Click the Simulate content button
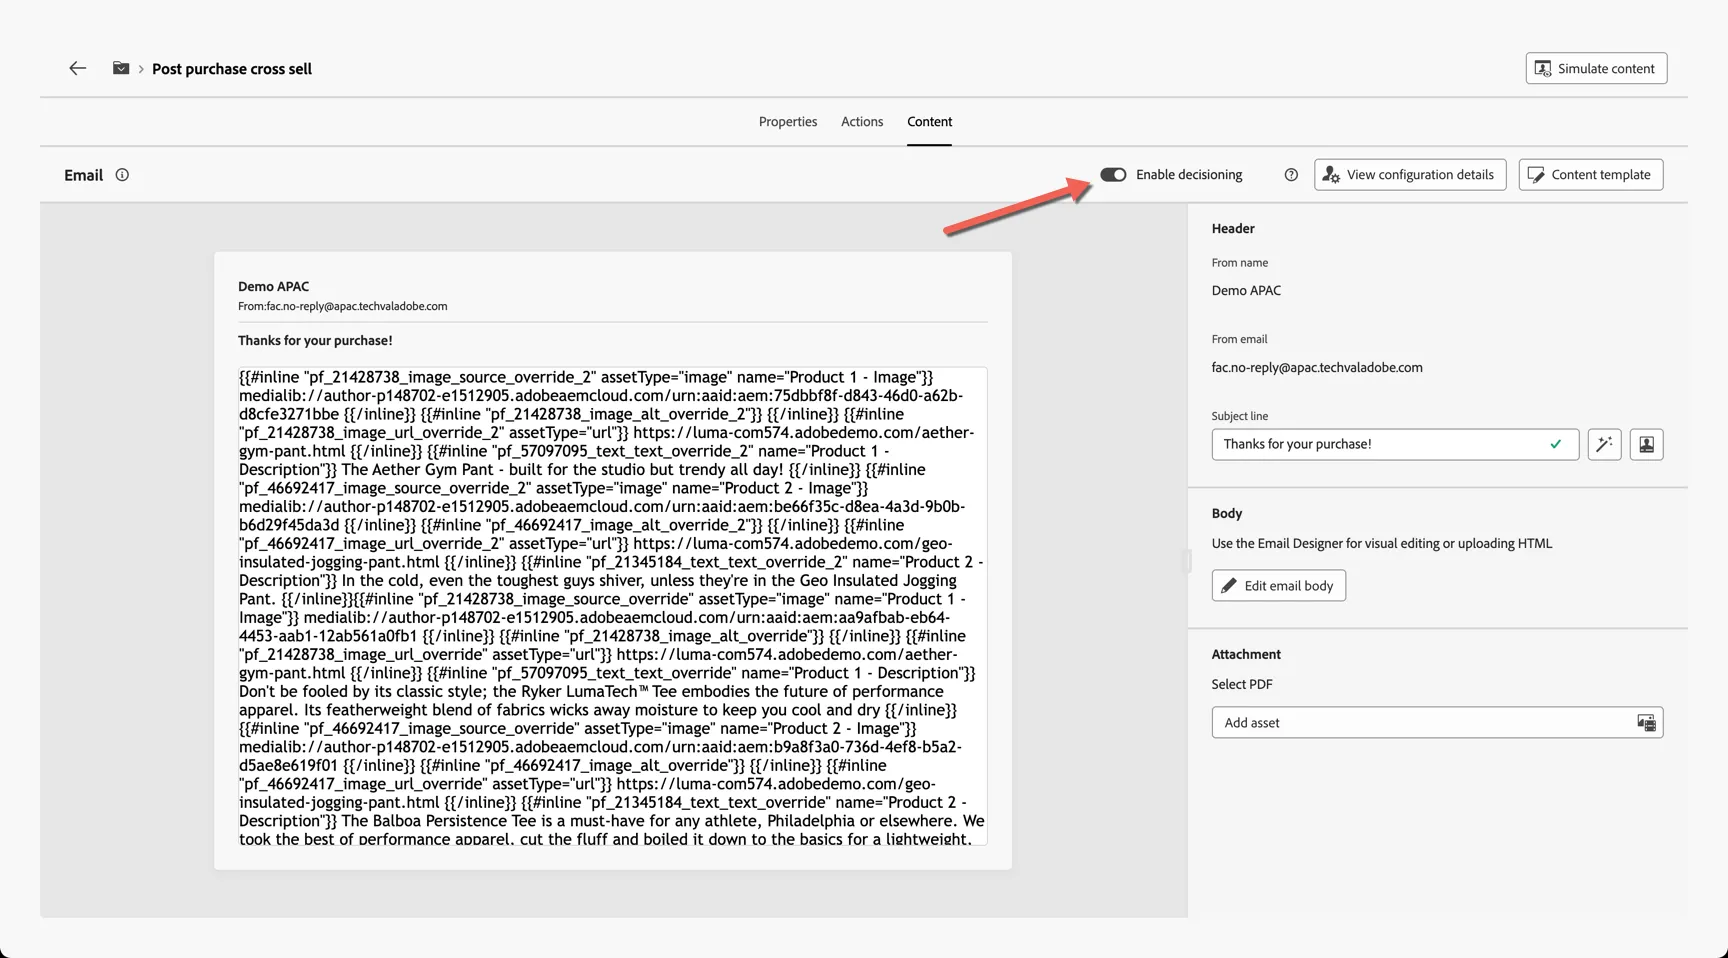This screenshot has width=1728, height=958. tap(1596, 68)
